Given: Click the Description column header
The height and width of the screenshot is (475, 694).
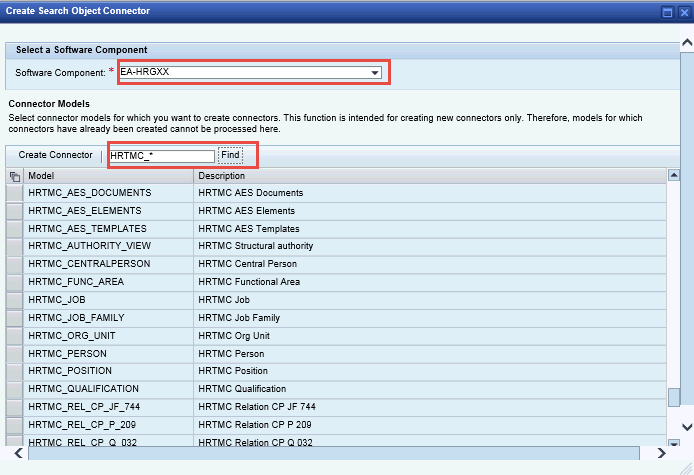Looking at the screenshot, I should [430, 176].
